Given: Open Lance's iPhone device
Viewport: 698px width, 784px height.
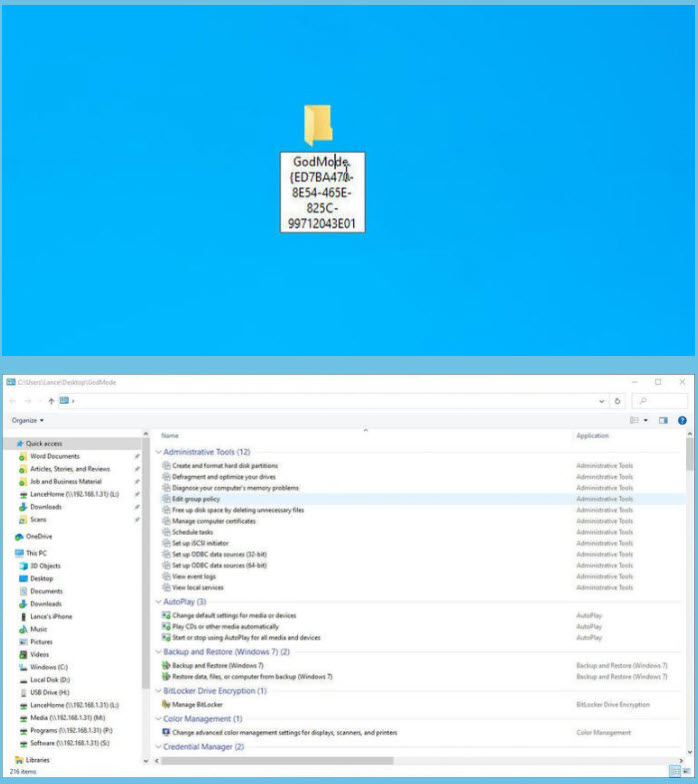Looking at the screenshot, I should point(51,616).
